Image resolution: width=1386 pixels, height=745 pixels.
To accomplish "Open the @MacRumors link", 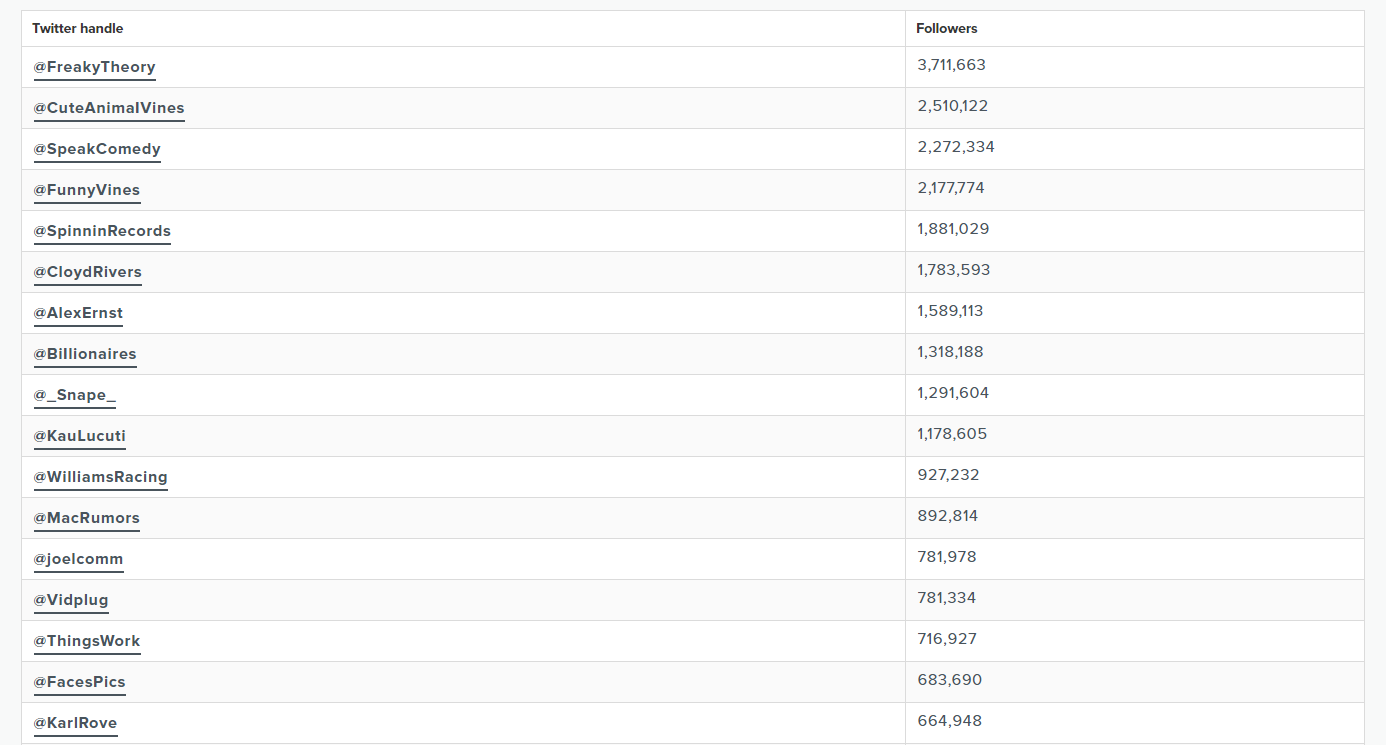I will [x=87, y=518].
